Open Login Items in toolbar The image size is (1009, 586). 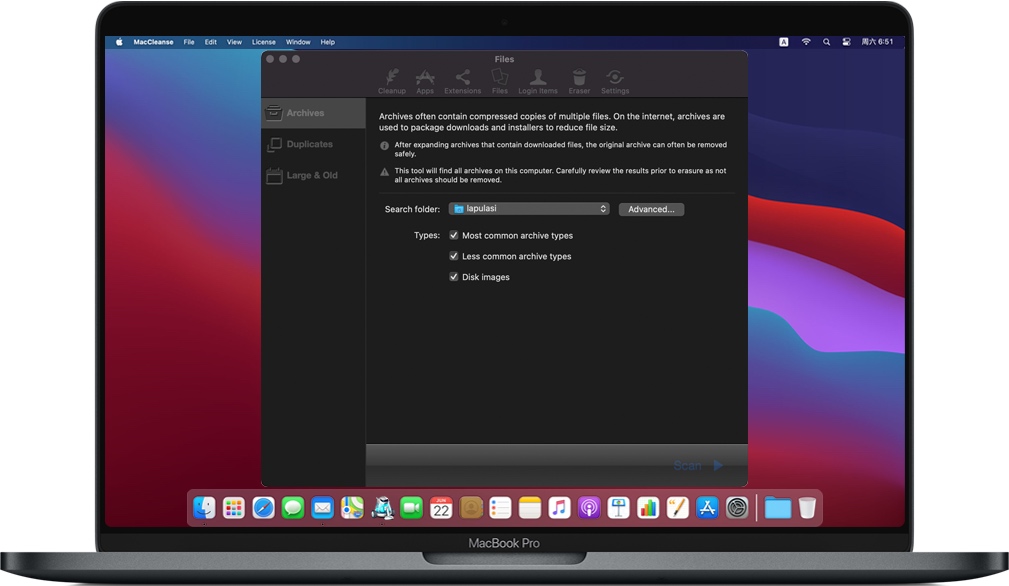coord(538,81)
